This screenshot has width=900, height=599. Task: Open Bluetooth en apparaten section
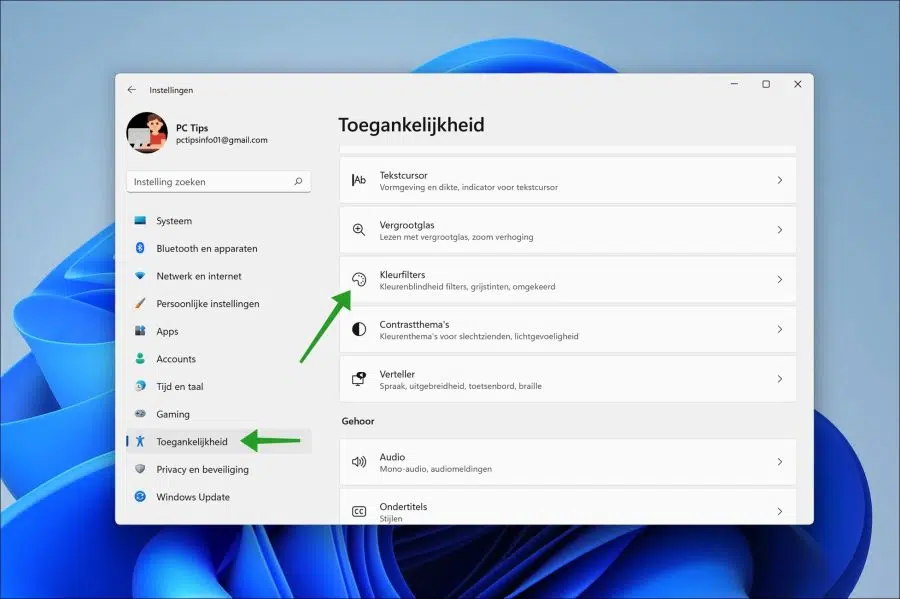[x=219, y=248]
